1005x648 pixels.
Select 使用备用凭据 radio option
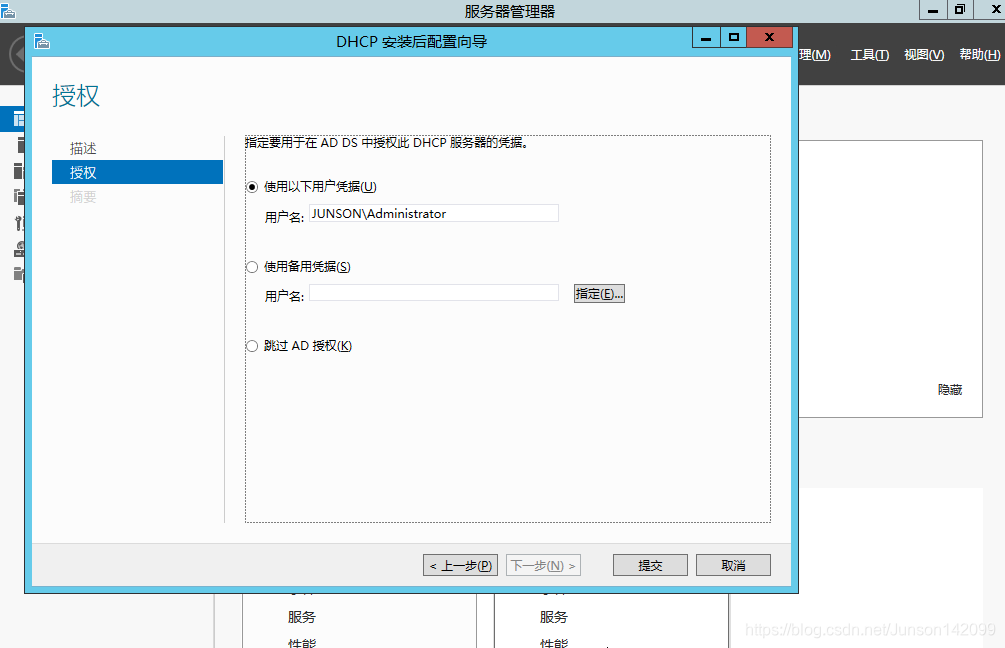(x=252, y=267)
